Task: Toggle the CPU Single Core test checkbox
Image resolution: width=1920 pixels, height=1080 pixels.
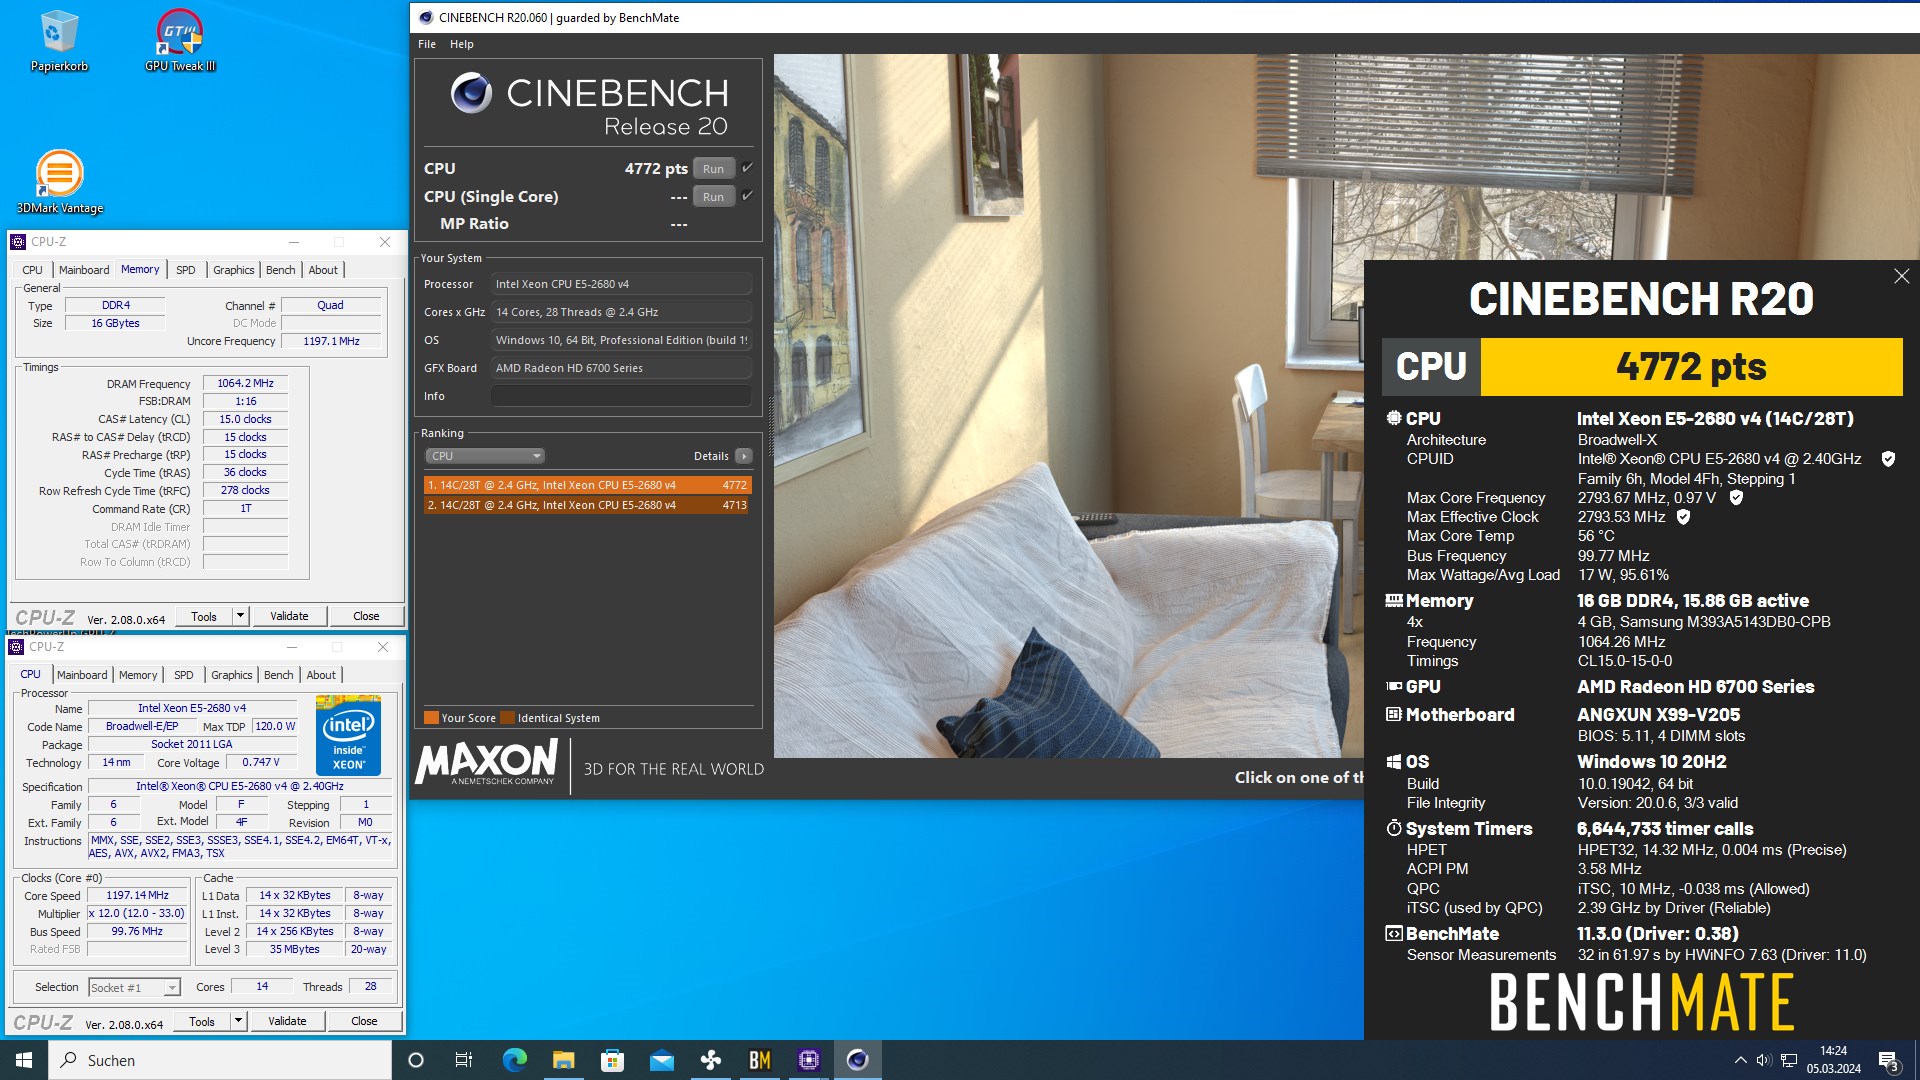Action: click(x=747, y=196)
